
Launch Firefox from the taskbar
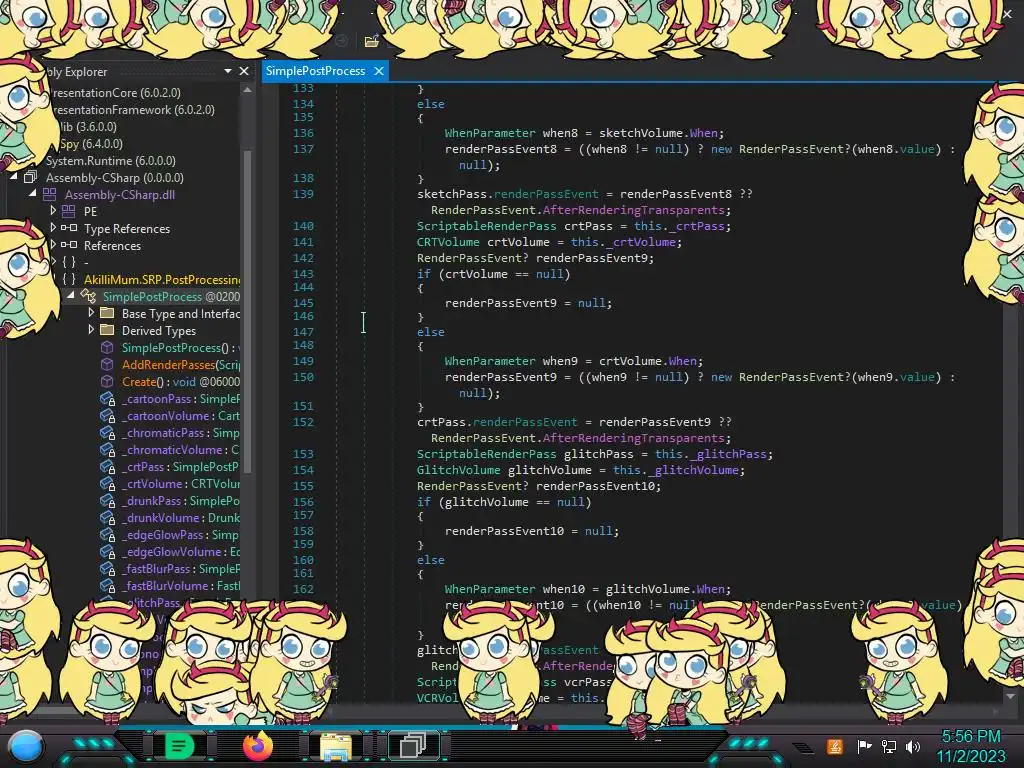pyautogui.click(x=257, y=745)
